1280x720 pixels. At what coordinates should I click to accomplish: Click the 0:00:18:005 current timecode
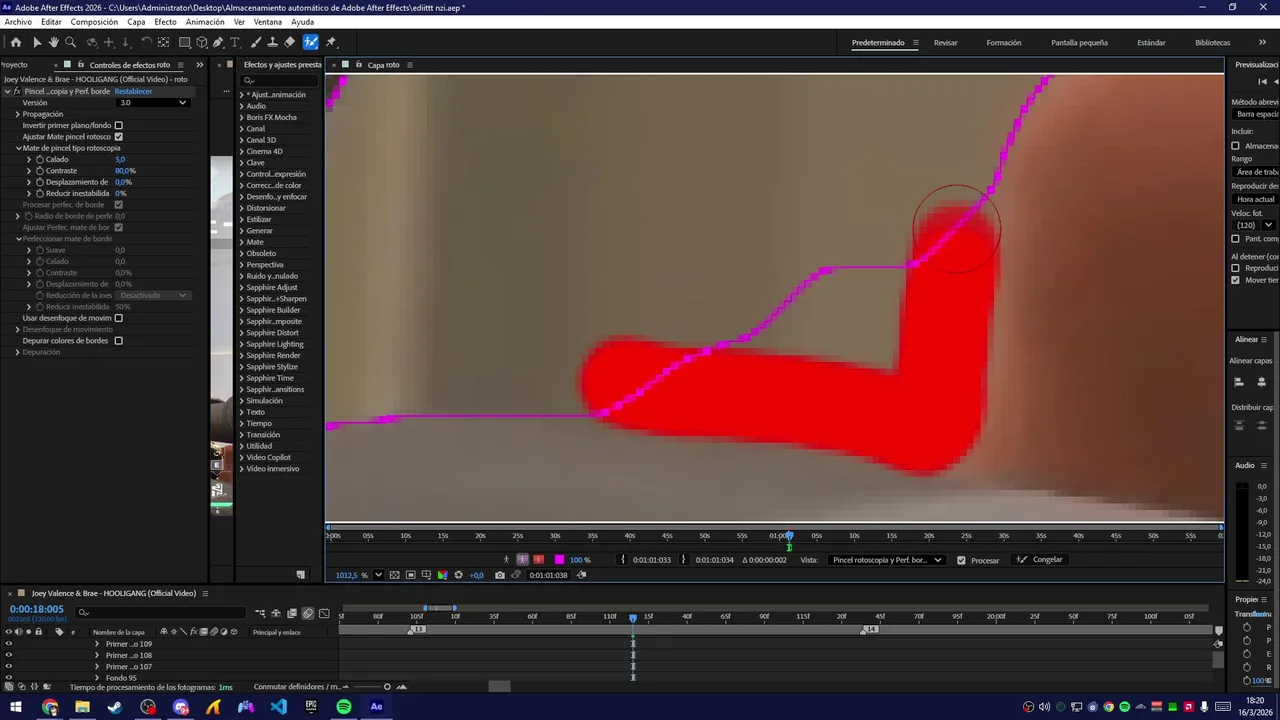[x=37, y=609]
